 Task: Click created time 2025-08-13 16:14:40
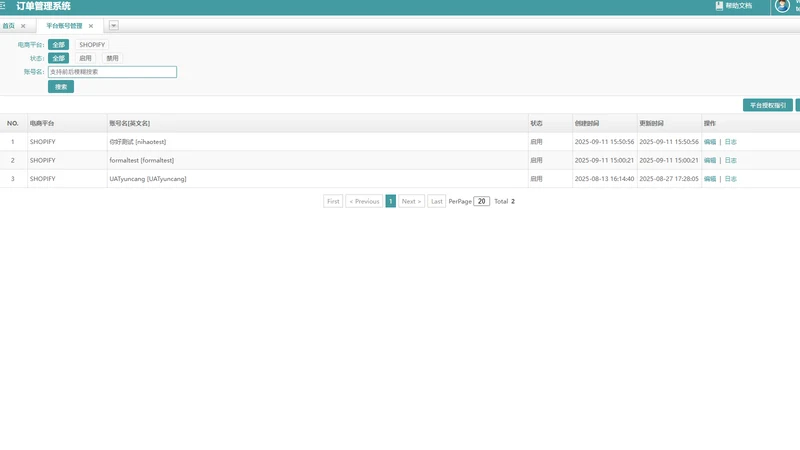604,179
